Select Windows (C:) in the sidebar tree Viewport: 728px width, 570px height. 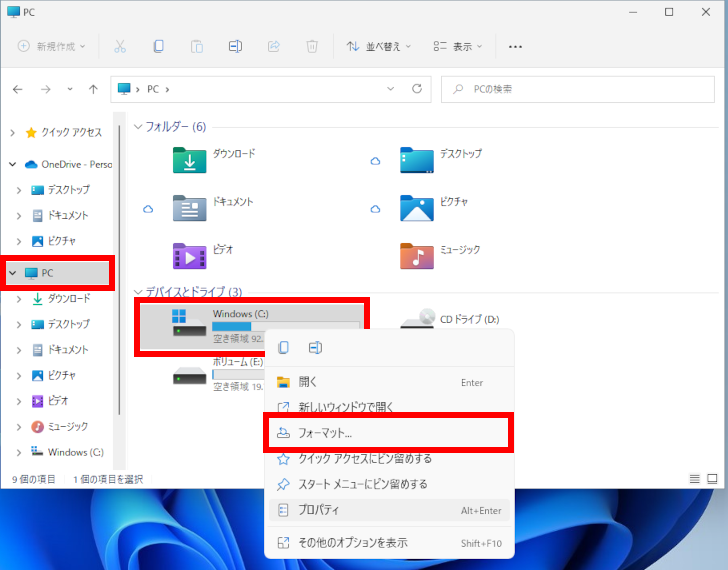click(67, 452)
